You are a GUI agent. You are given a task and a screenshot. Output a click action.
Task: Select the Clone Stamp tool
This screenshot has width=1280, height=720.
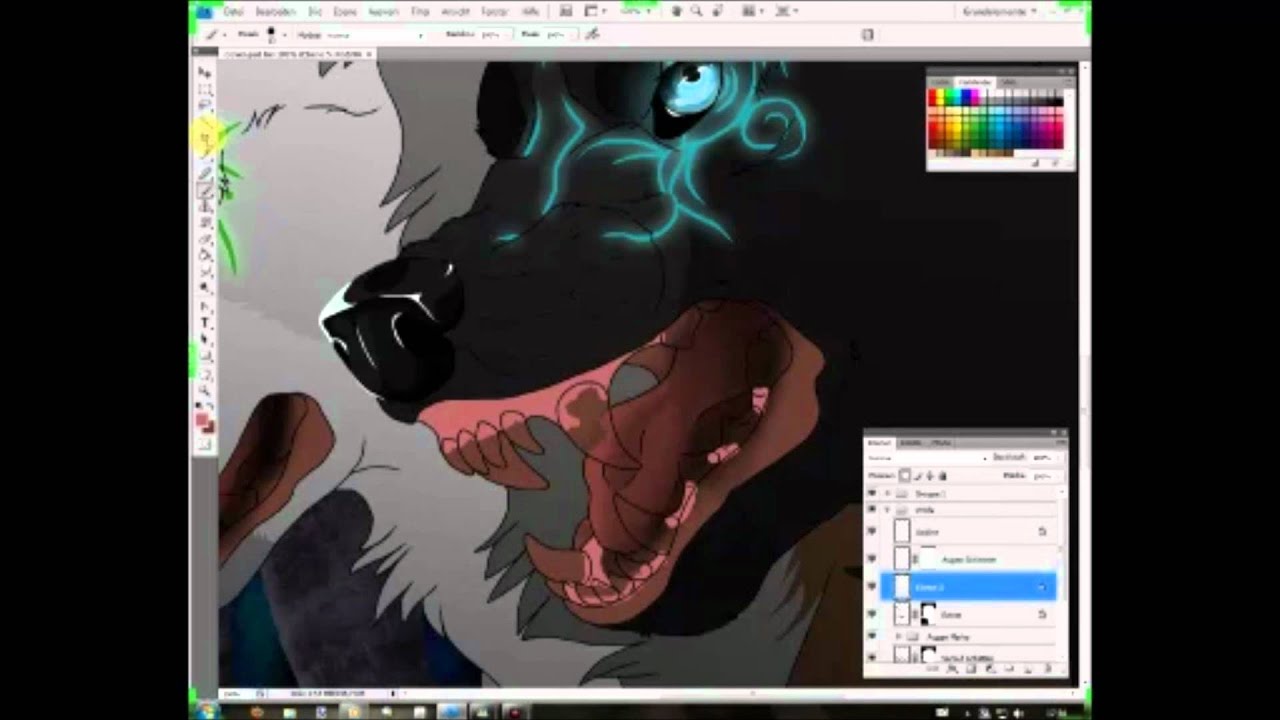click(x=205, y=206)
